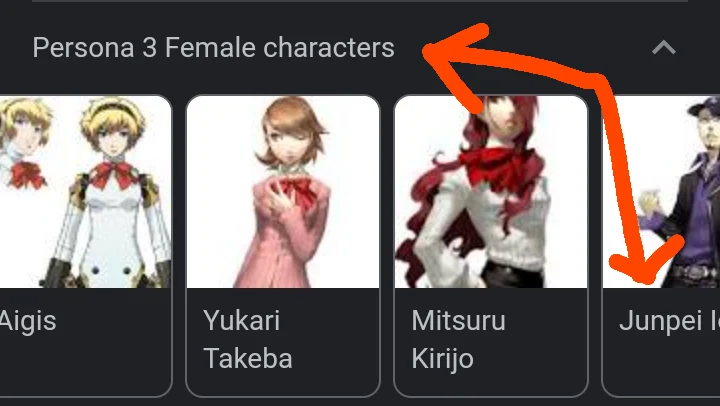Click Yukari's brown hair in portrait
Viewport: 720px width, 406px height.
291,124
